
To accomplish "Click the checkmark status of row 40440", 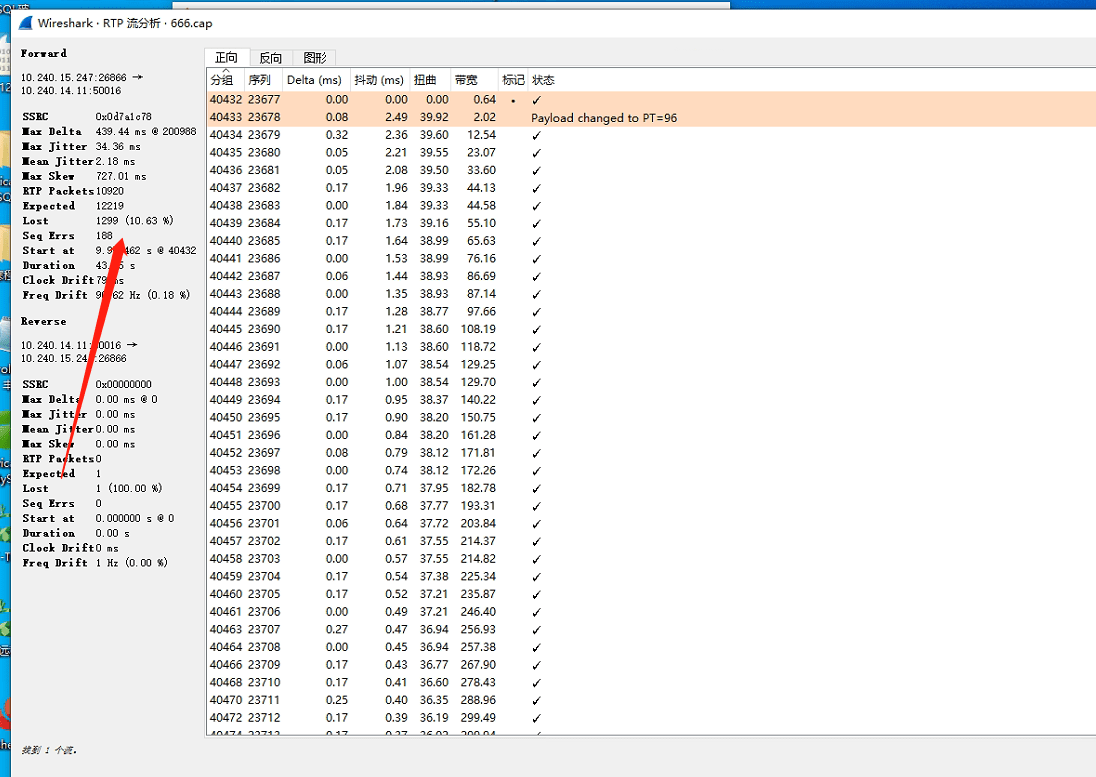I will pos(536,241).
